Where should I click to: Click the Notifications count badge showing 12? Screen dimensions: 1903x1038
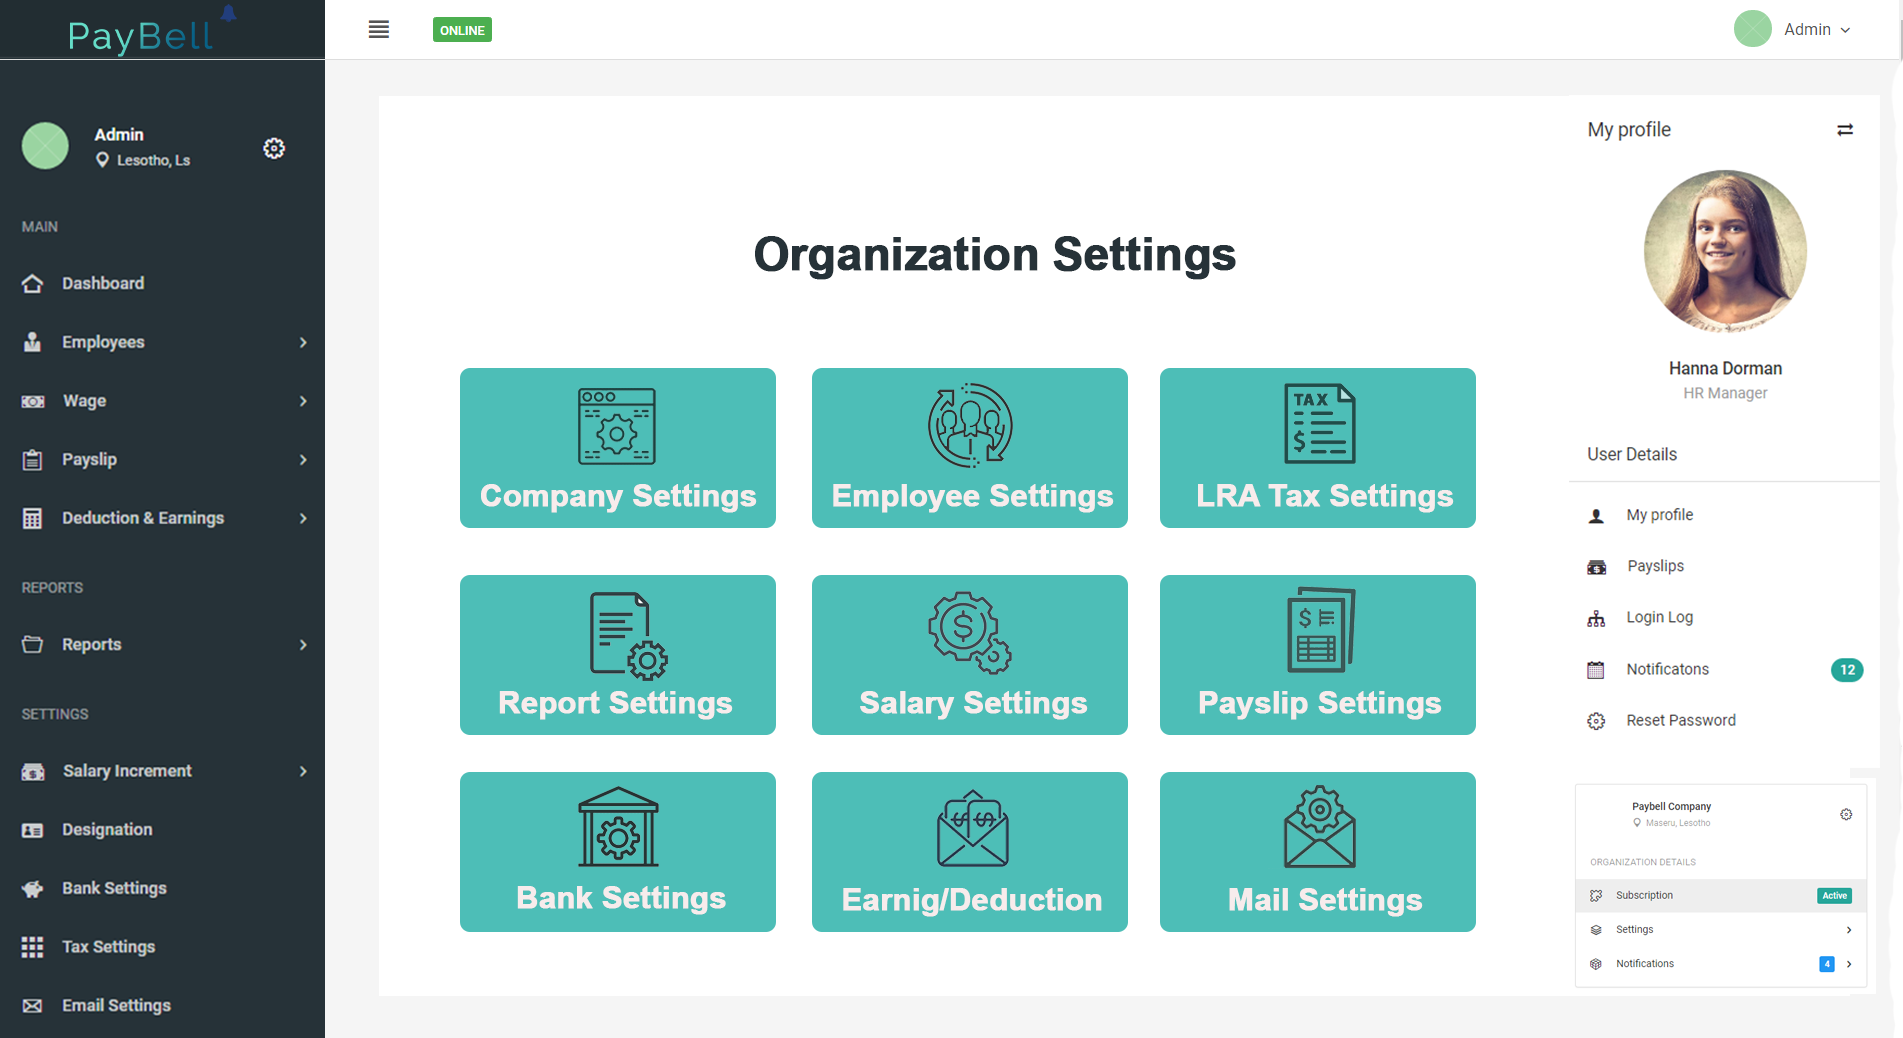coord(1846,670)
